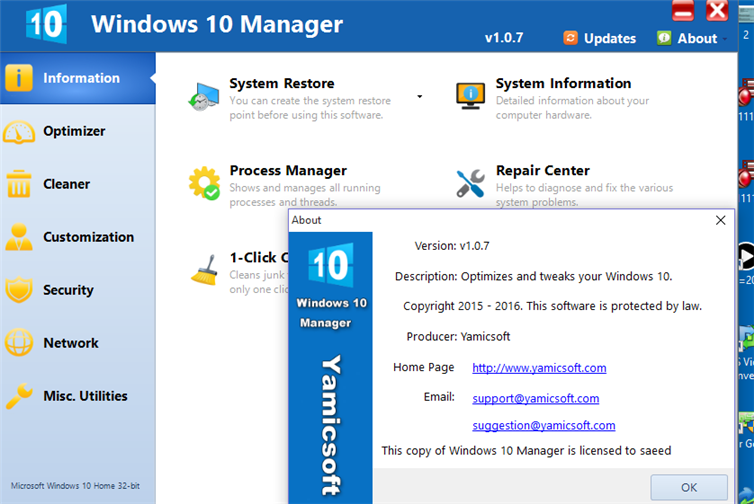Open the yamicsoft.com home page link

(x=539, y=368)
